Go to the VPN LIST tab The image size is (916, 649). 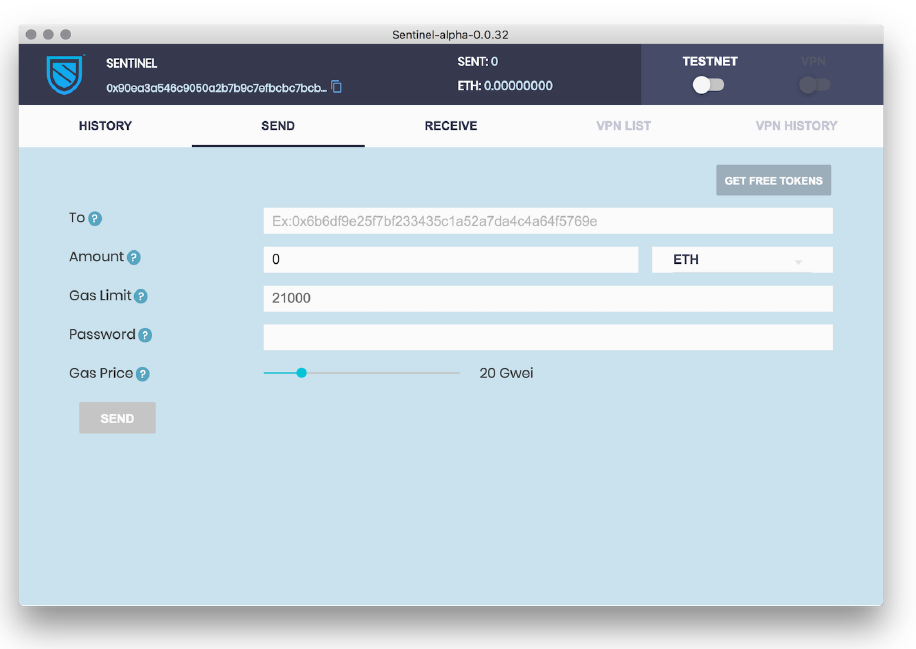[623, 126]
